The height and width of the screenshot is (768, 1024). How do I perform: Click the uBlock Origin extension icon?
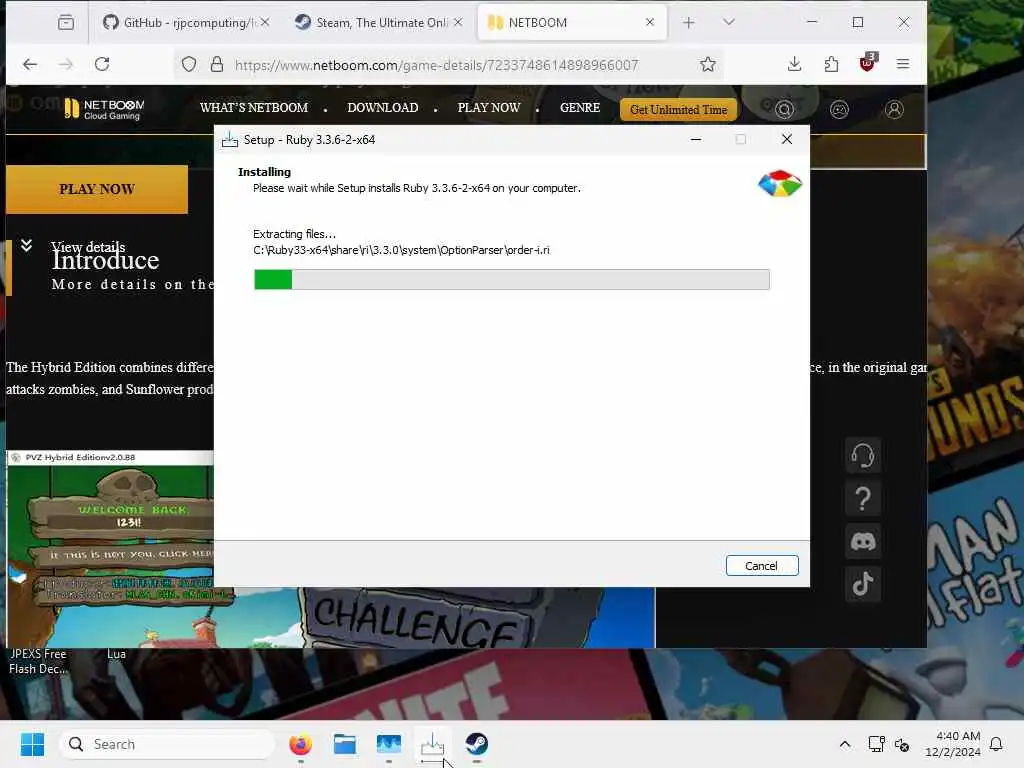pyautogui.click(x=868, y=63)
